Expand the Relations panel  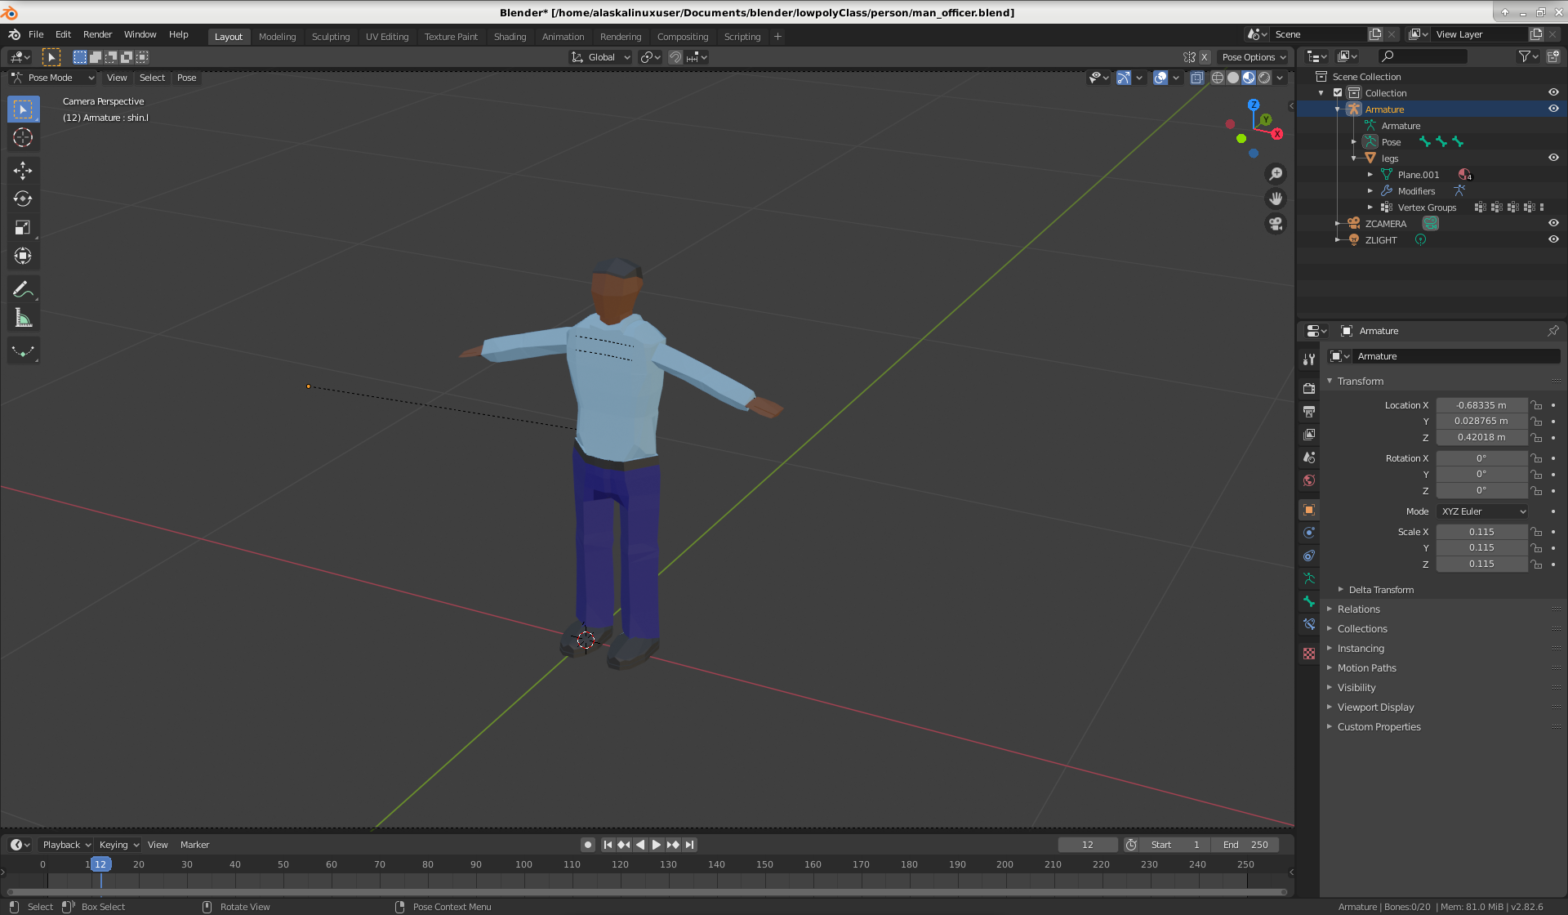(1358, 609)
